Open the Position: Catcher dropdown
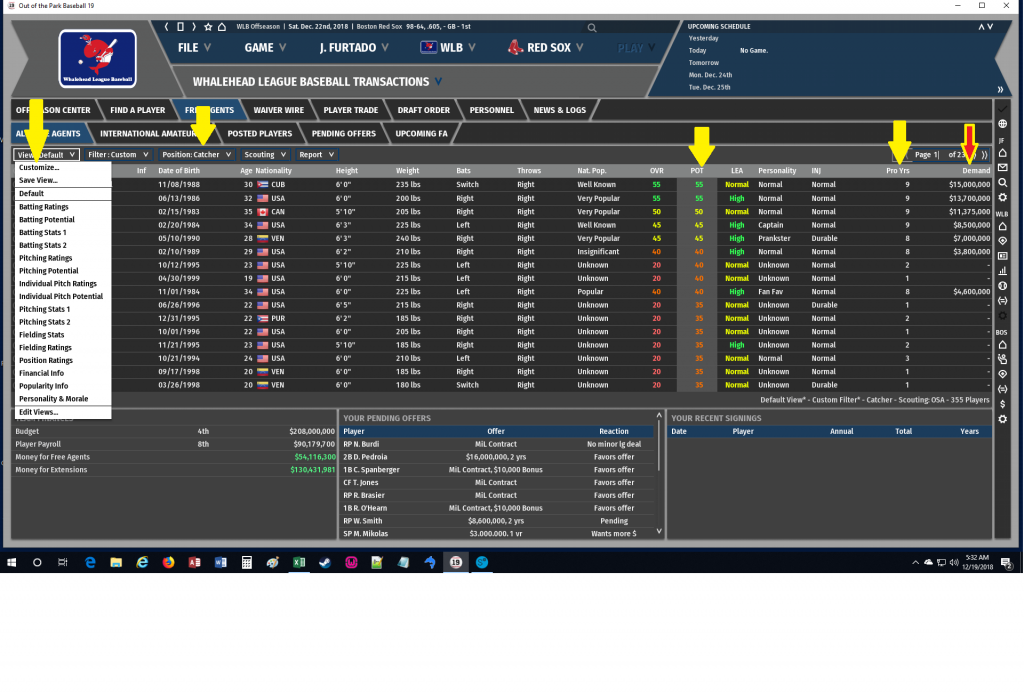 [x=196, y=155]
